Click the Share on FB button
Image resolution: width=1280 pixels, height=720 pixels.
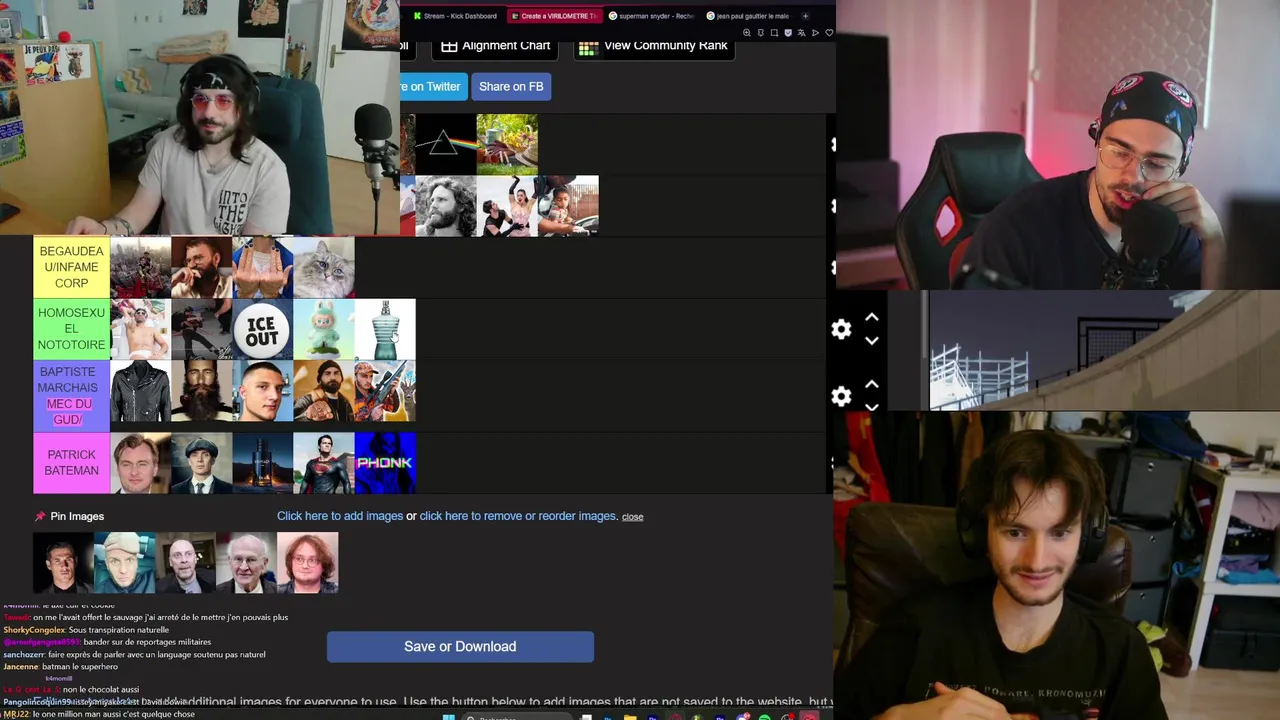tap(511, 87)
